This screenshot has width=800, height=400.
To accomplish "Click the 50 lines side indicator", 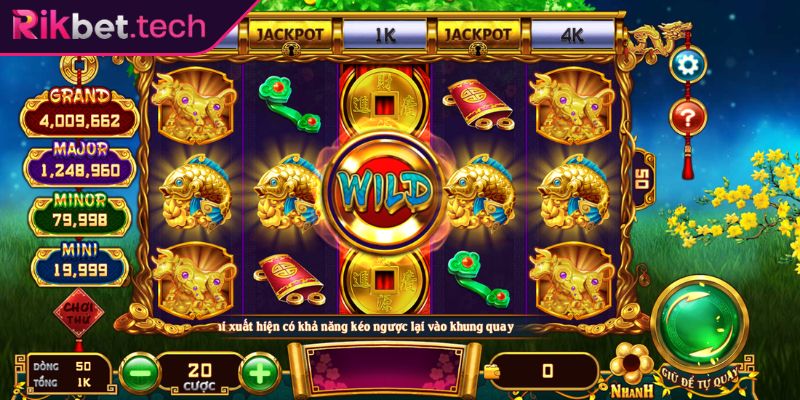I will [642, 180].
